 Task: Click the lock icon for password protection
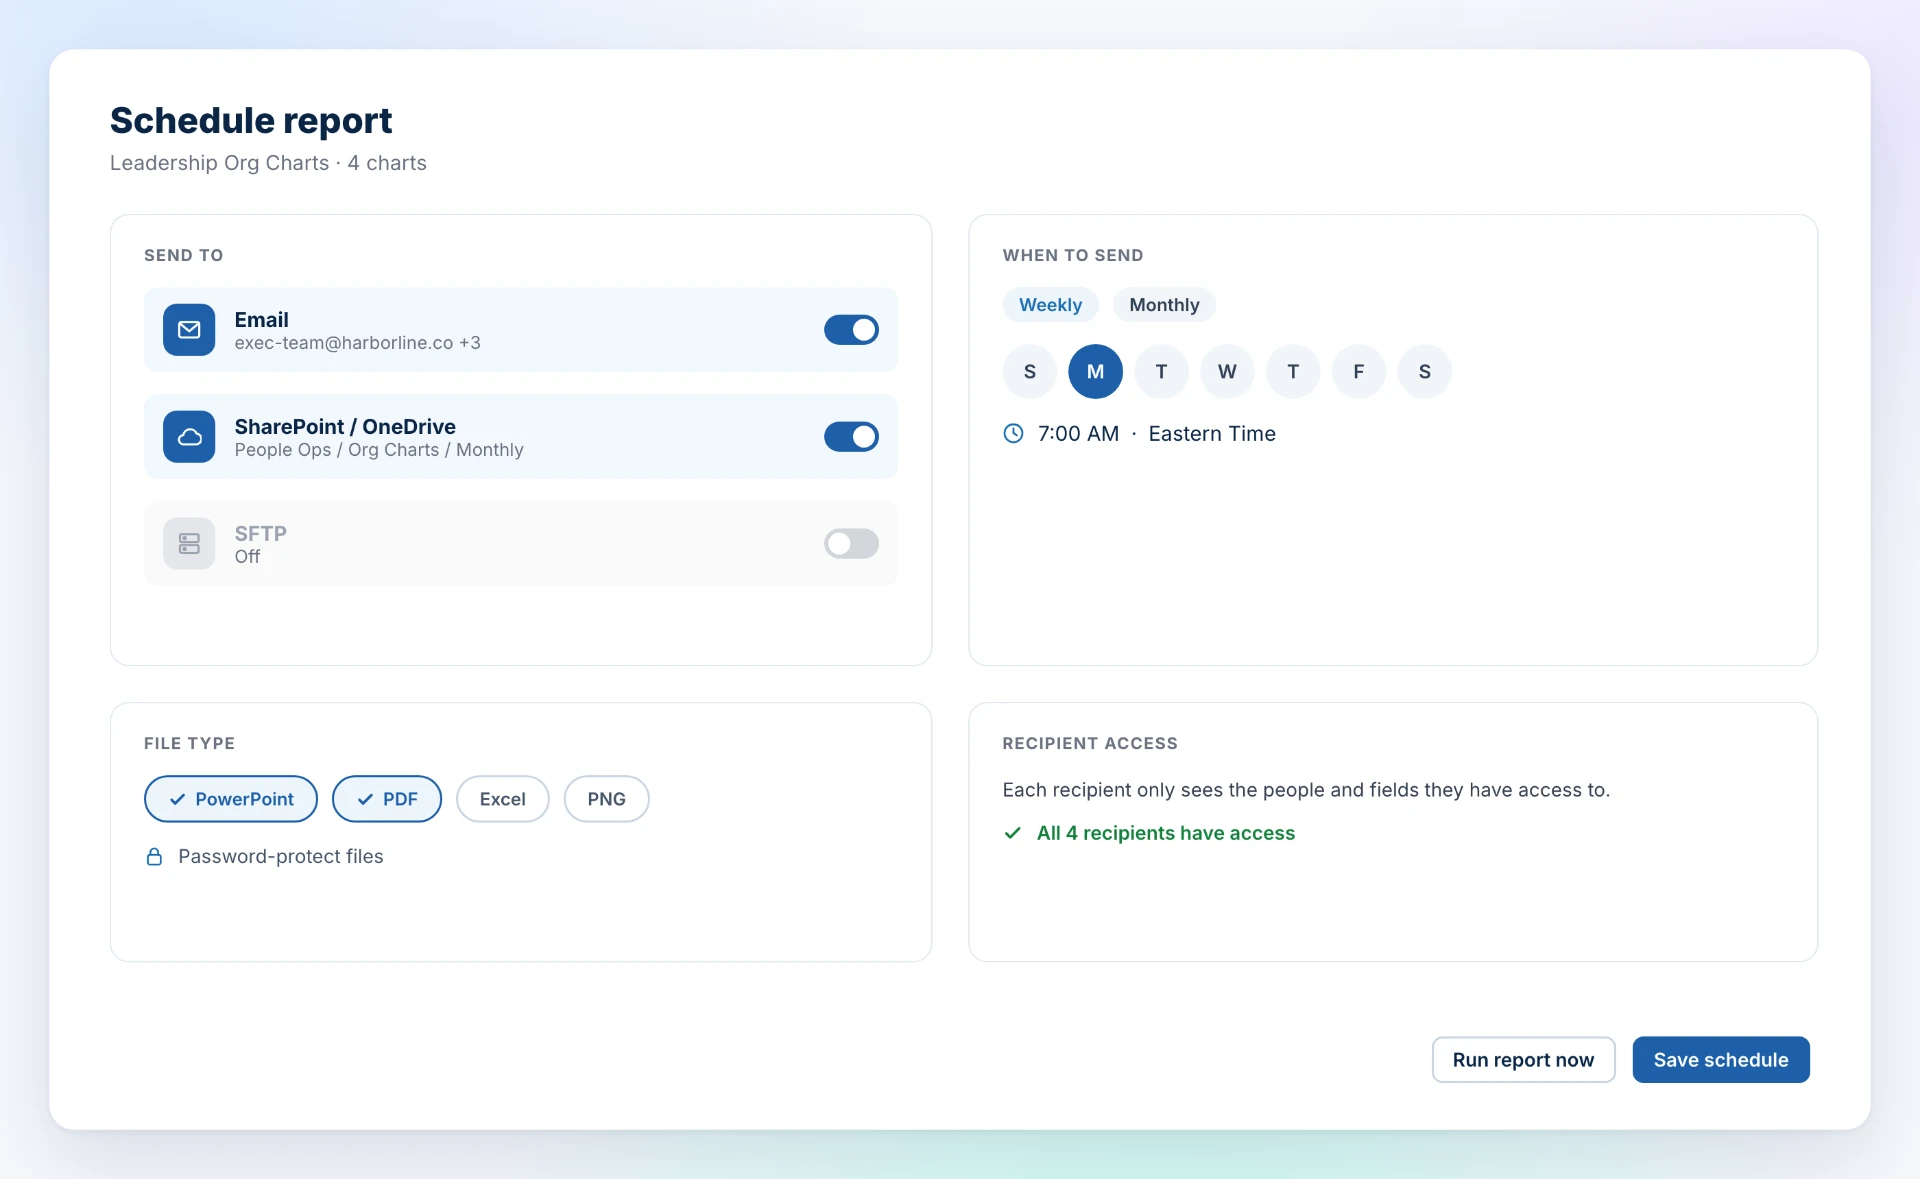154,857
